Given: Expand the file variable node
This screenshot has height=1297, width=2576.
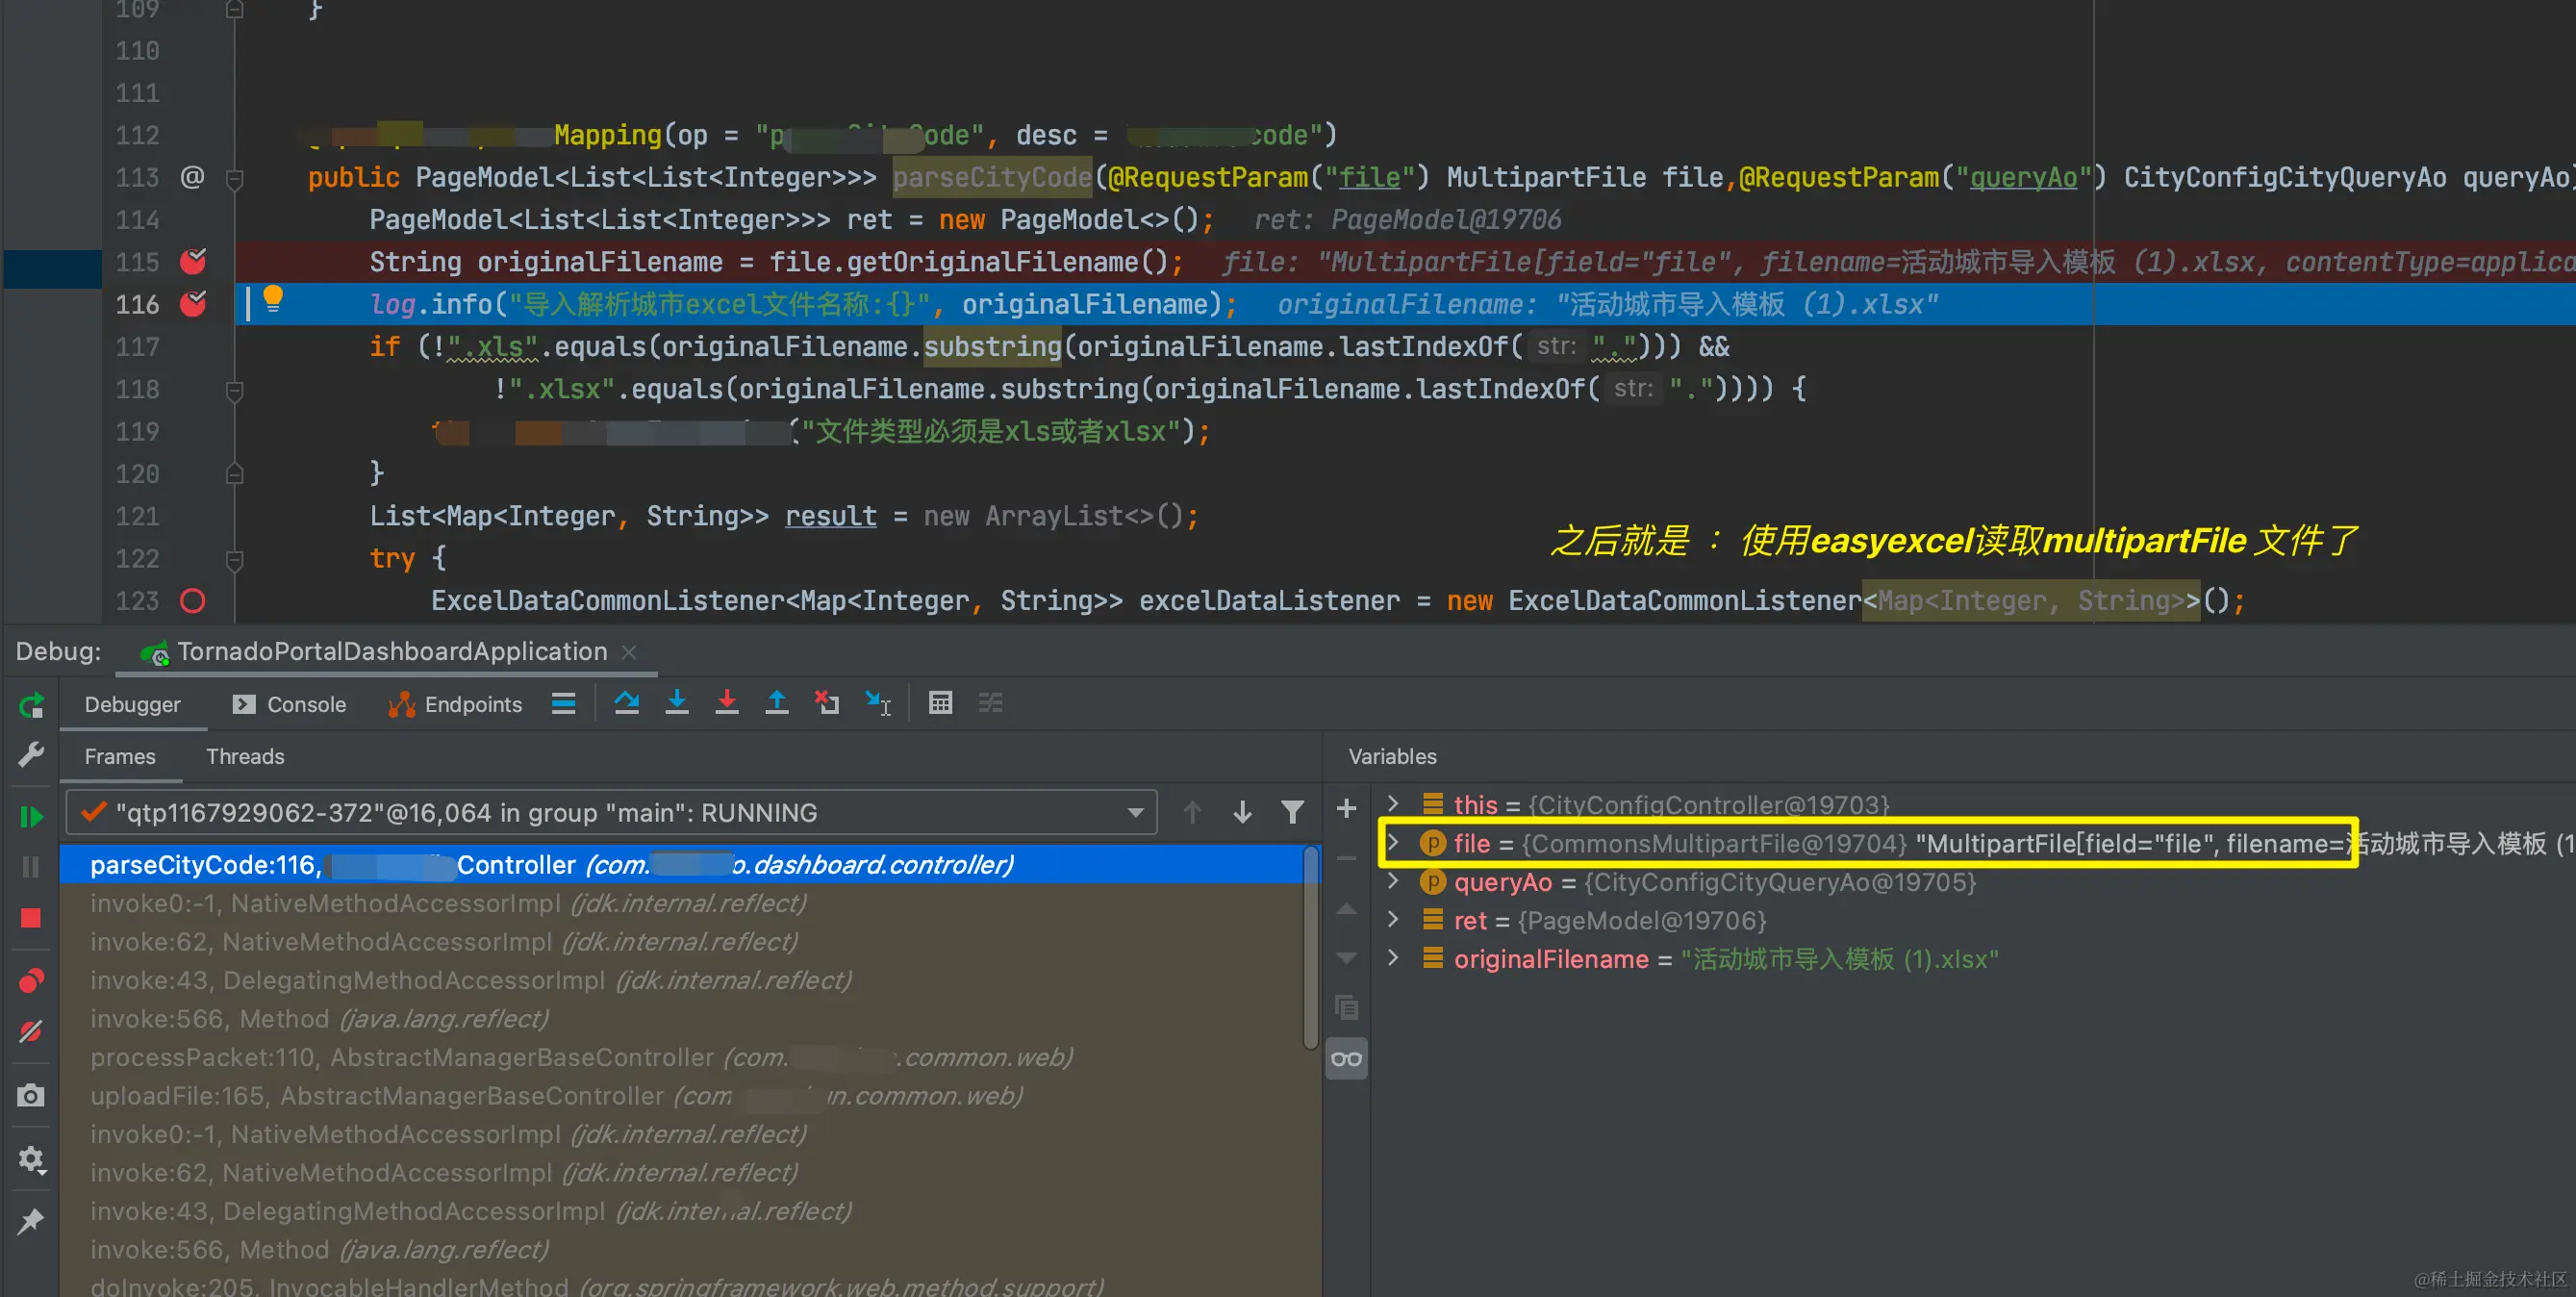Looking at the screenshot, I should click(1393, 843).
